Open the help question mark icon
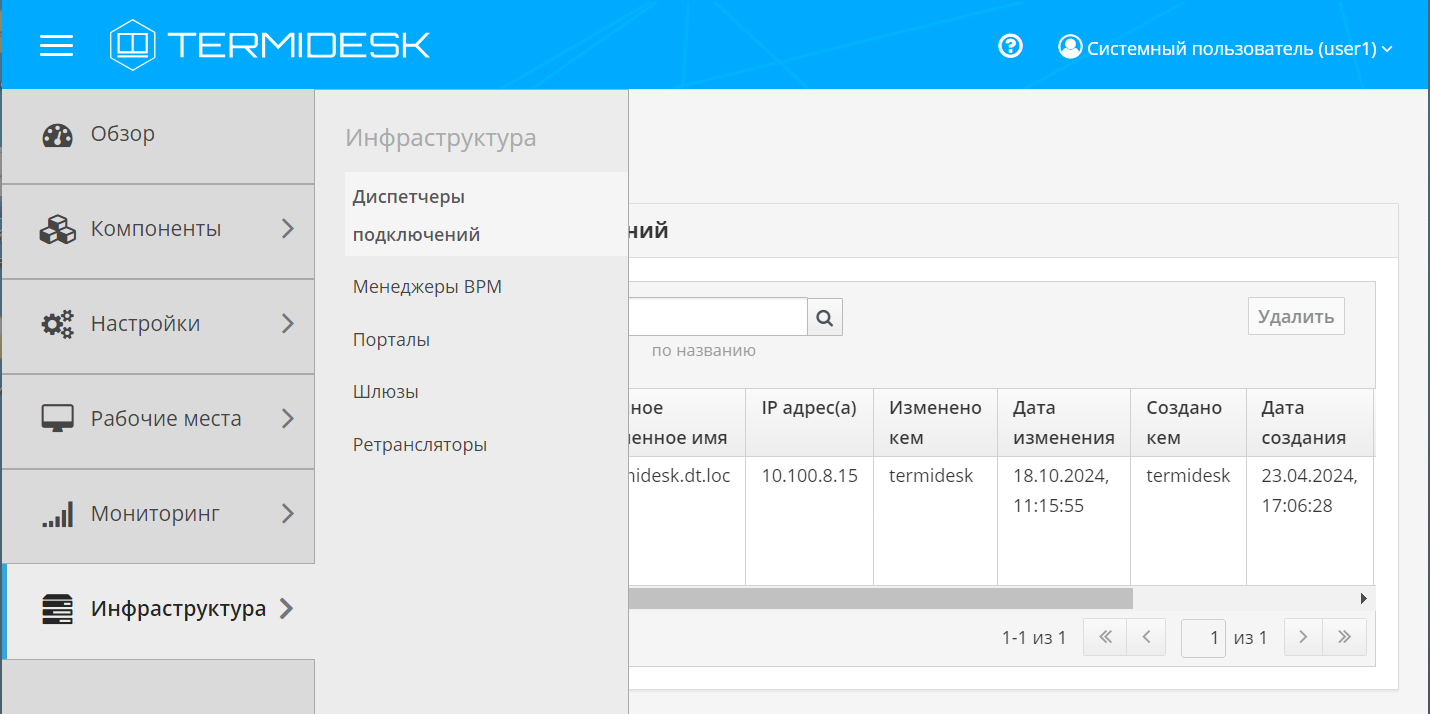 coord(1010,46)
